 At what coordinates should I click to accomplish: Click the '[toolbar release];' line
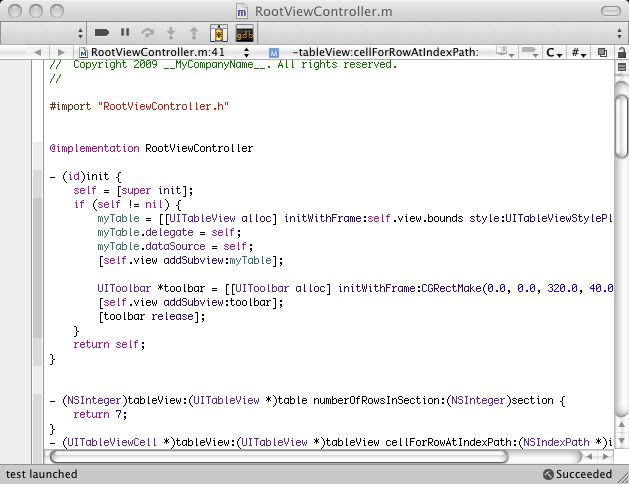point(152,317)
